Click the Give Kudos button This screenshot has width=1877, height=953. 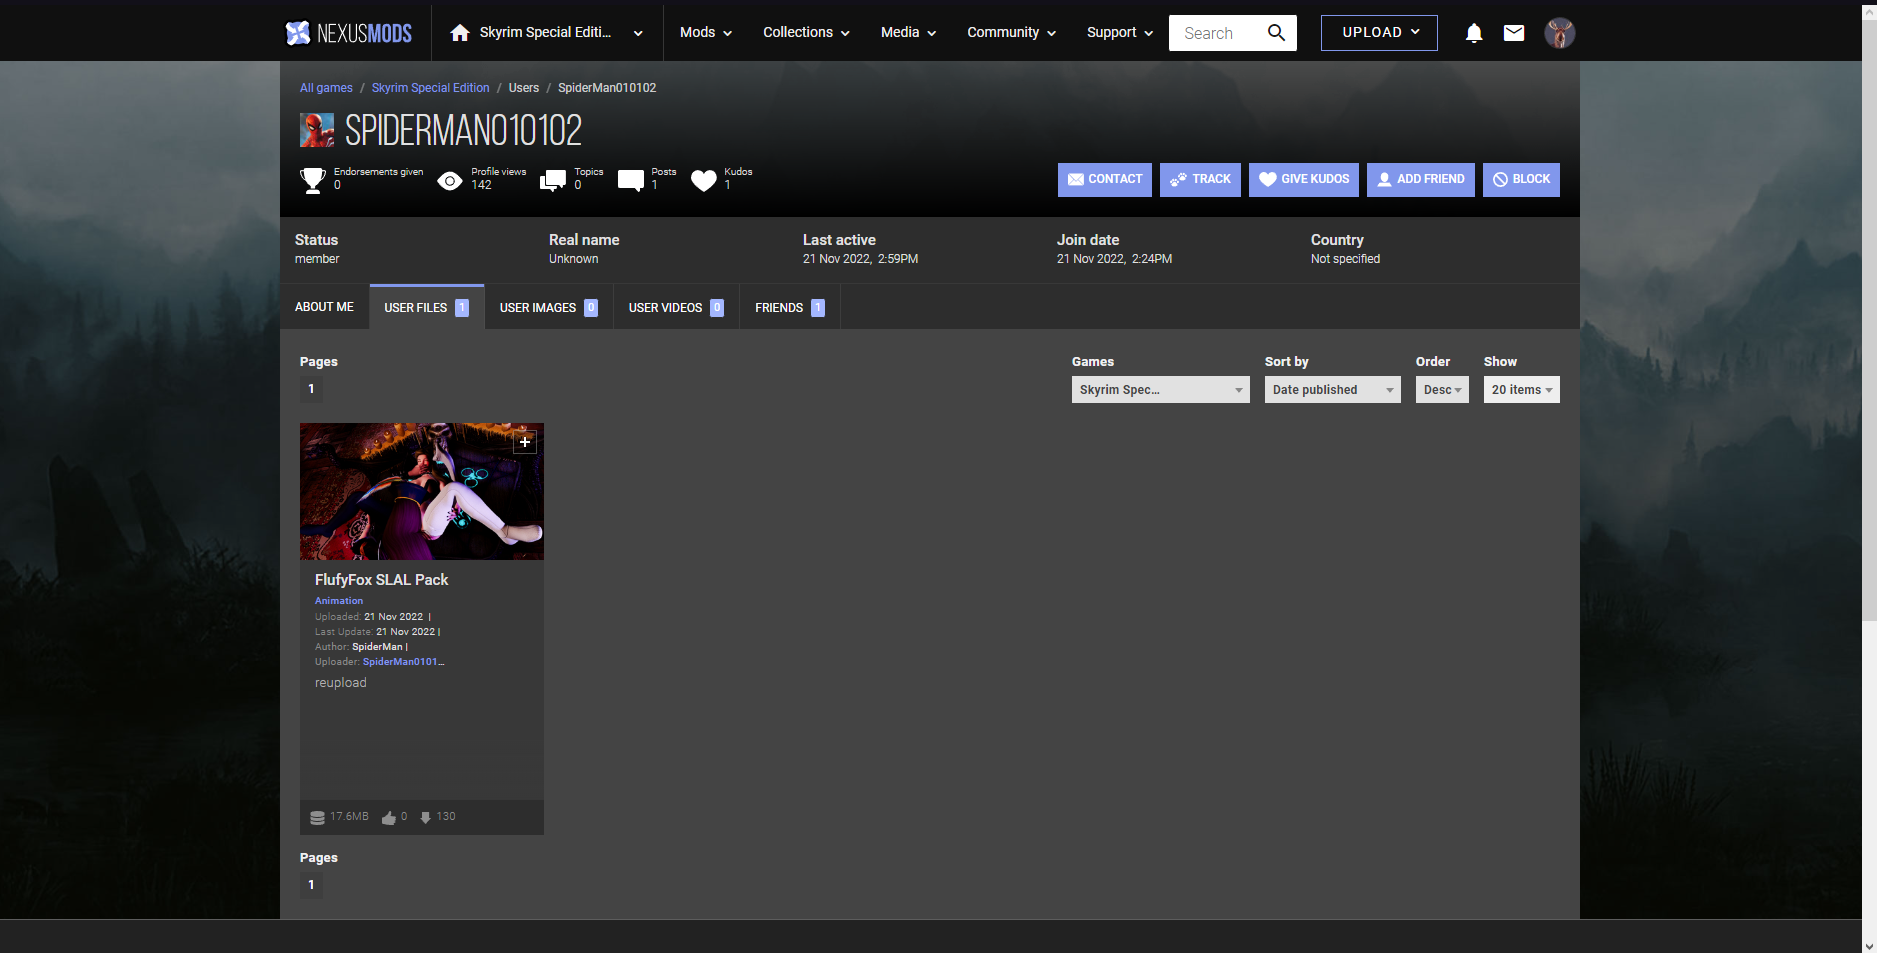click(1304, 180)
